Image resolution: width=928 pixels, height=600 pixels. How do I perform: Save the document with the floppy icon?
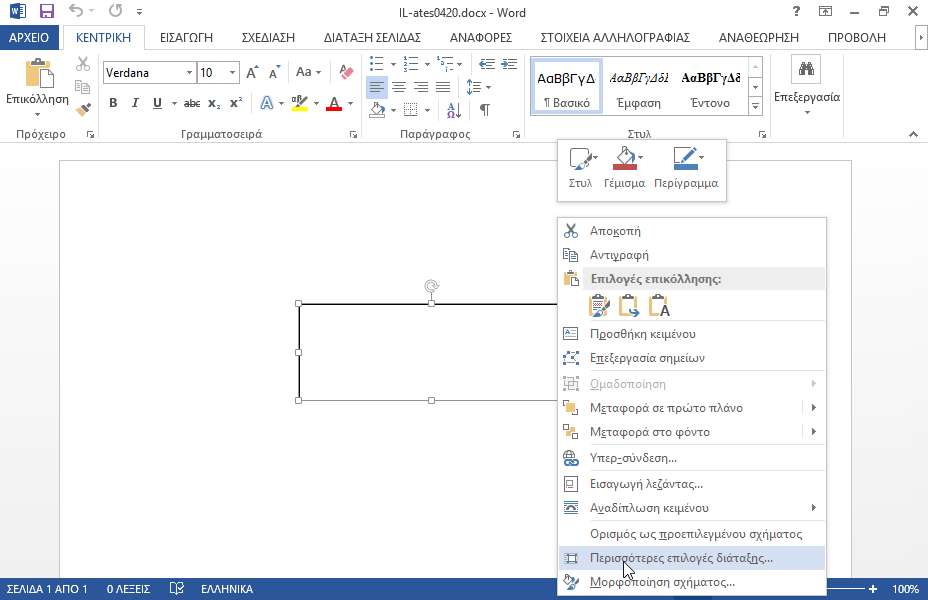pos(46,11)
